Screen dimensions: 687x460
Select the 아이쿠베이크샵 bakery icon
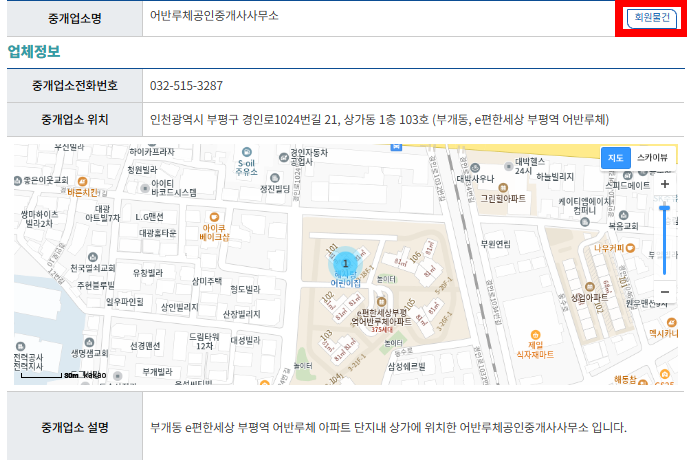pos(214,217)
